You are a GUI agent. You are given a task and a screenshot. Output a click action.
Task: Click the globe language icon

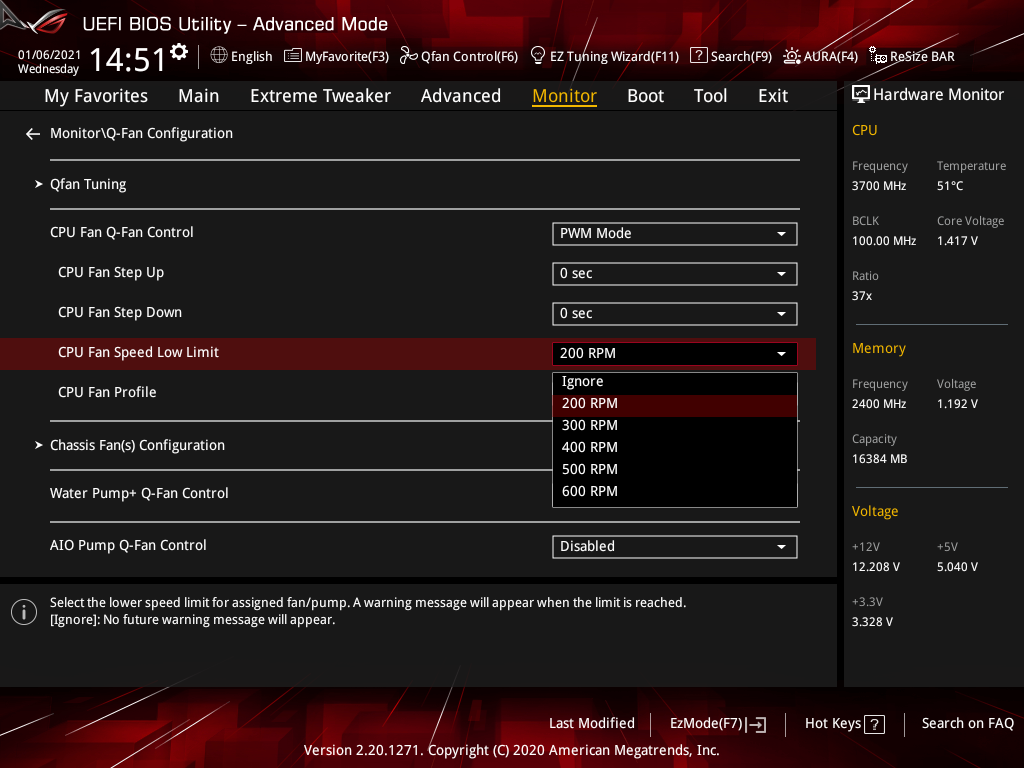coord(219,56)
